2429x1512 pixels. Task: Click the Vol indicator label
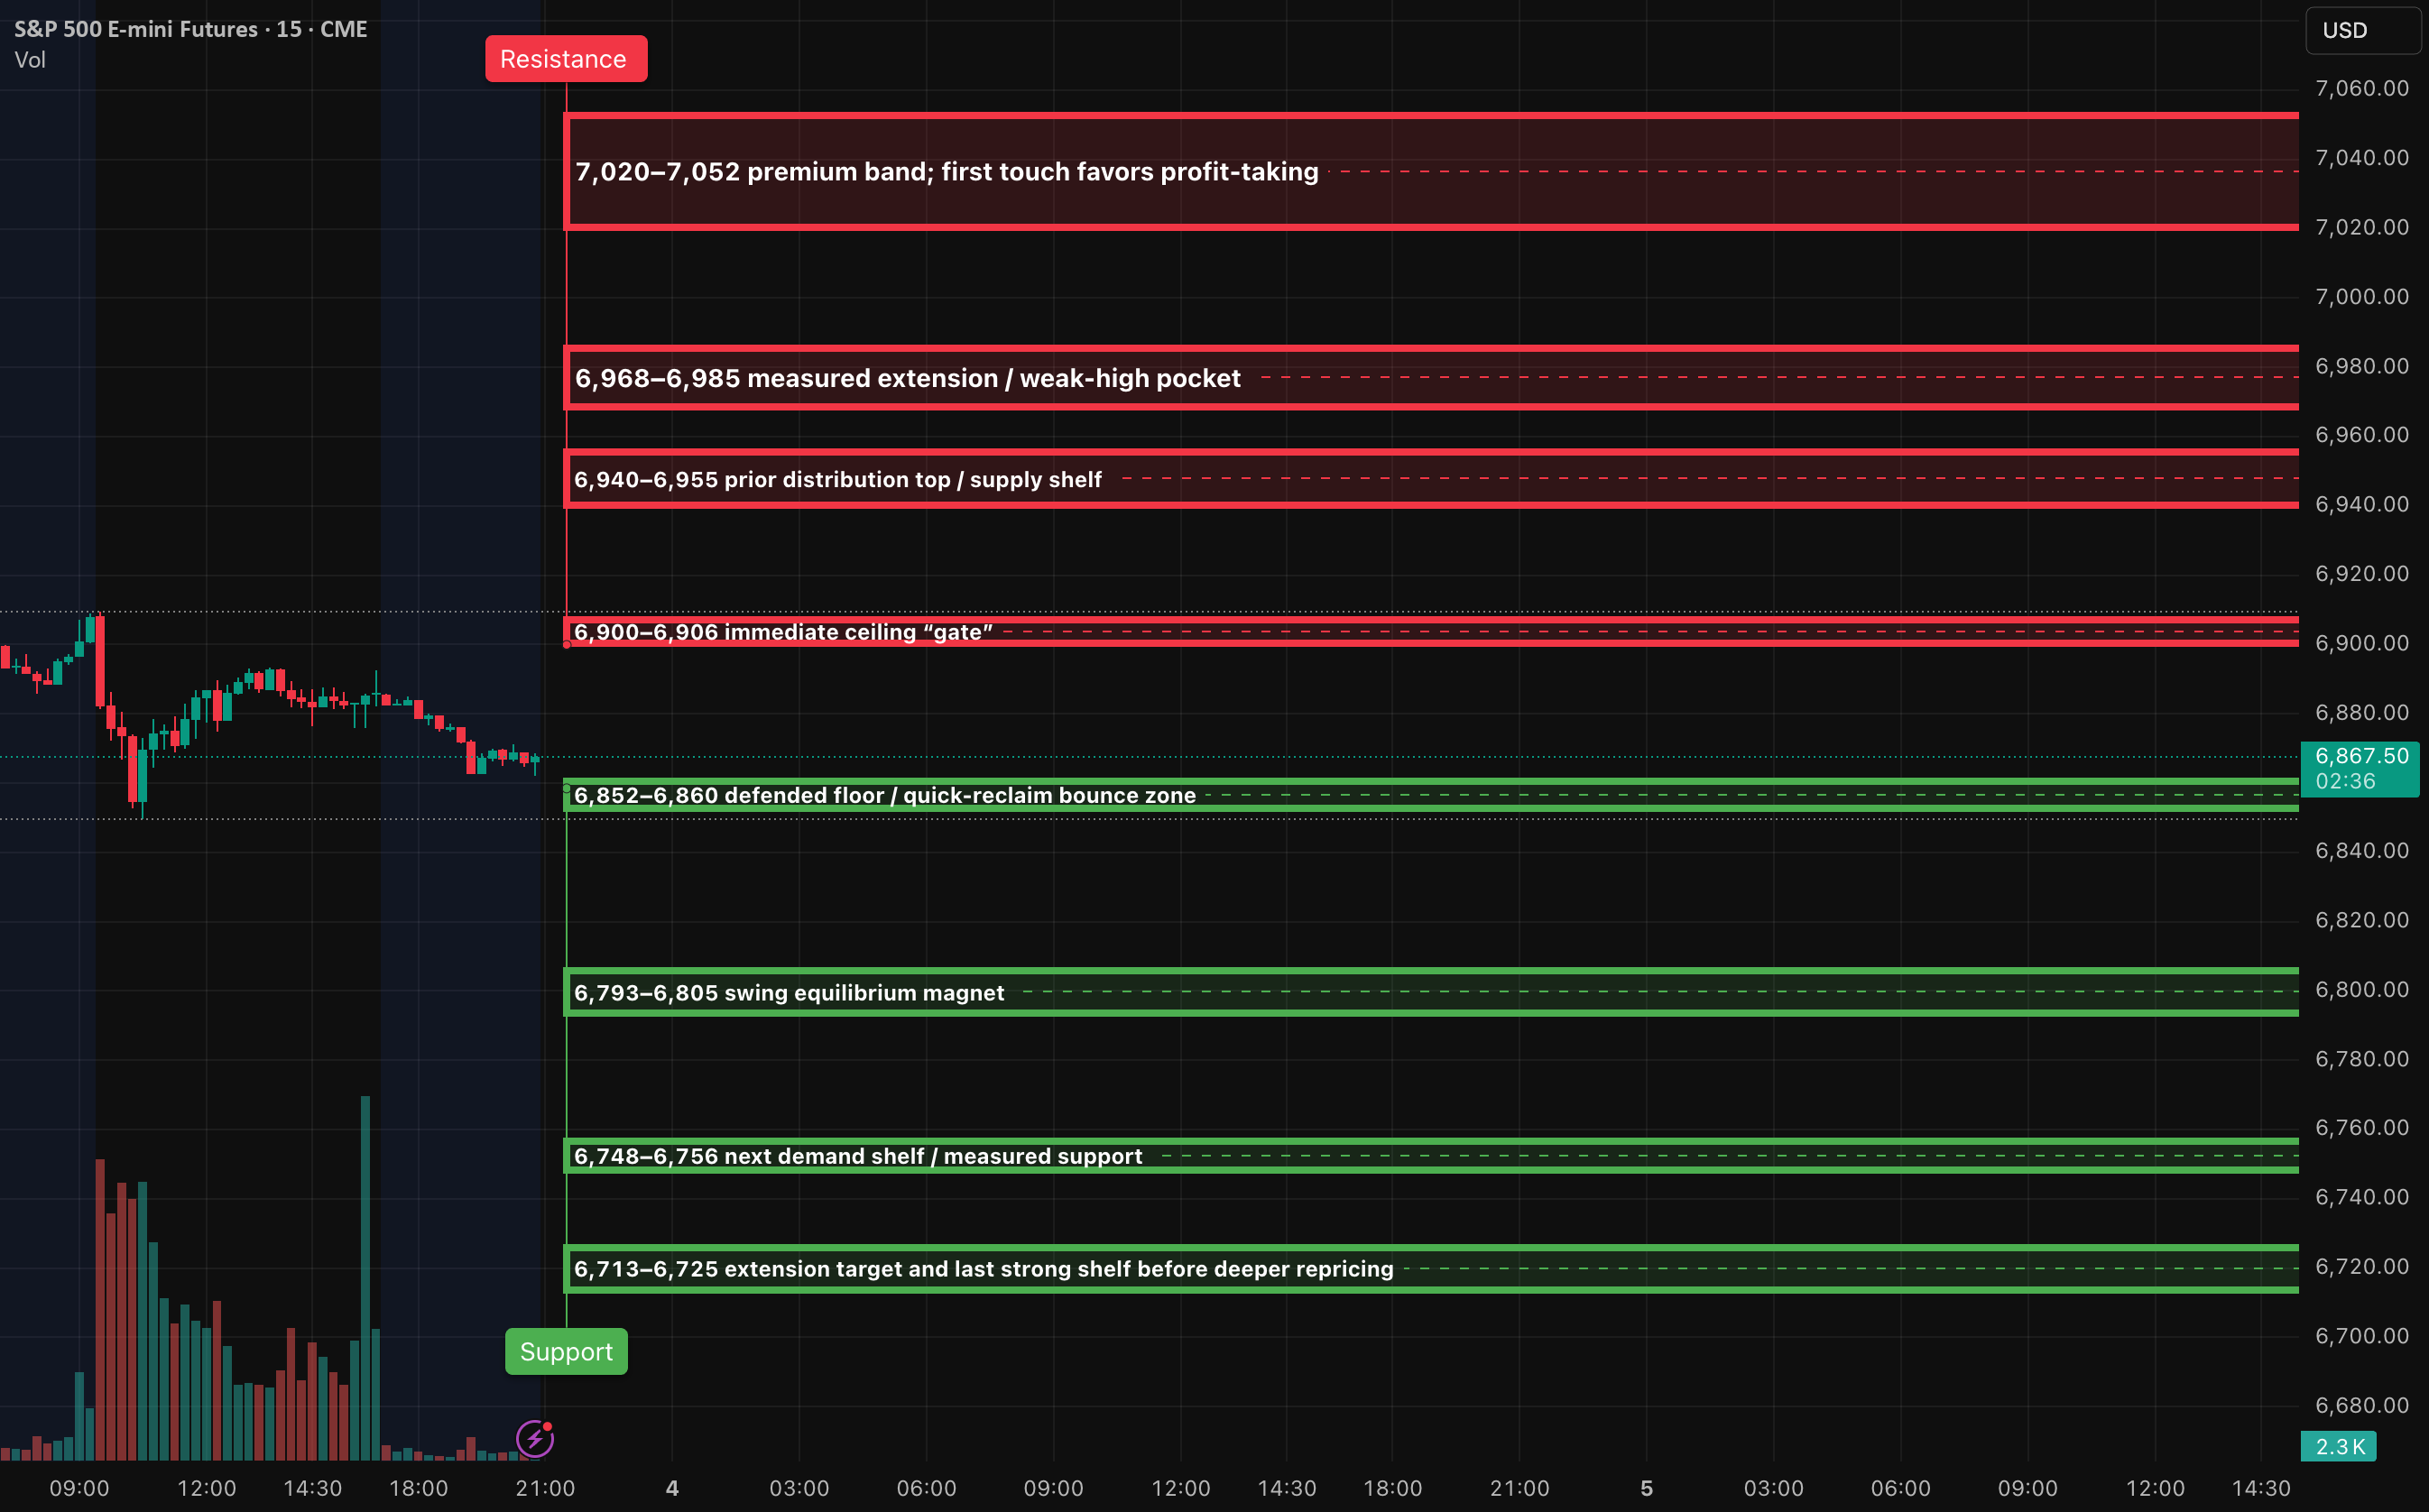(30, 60)
